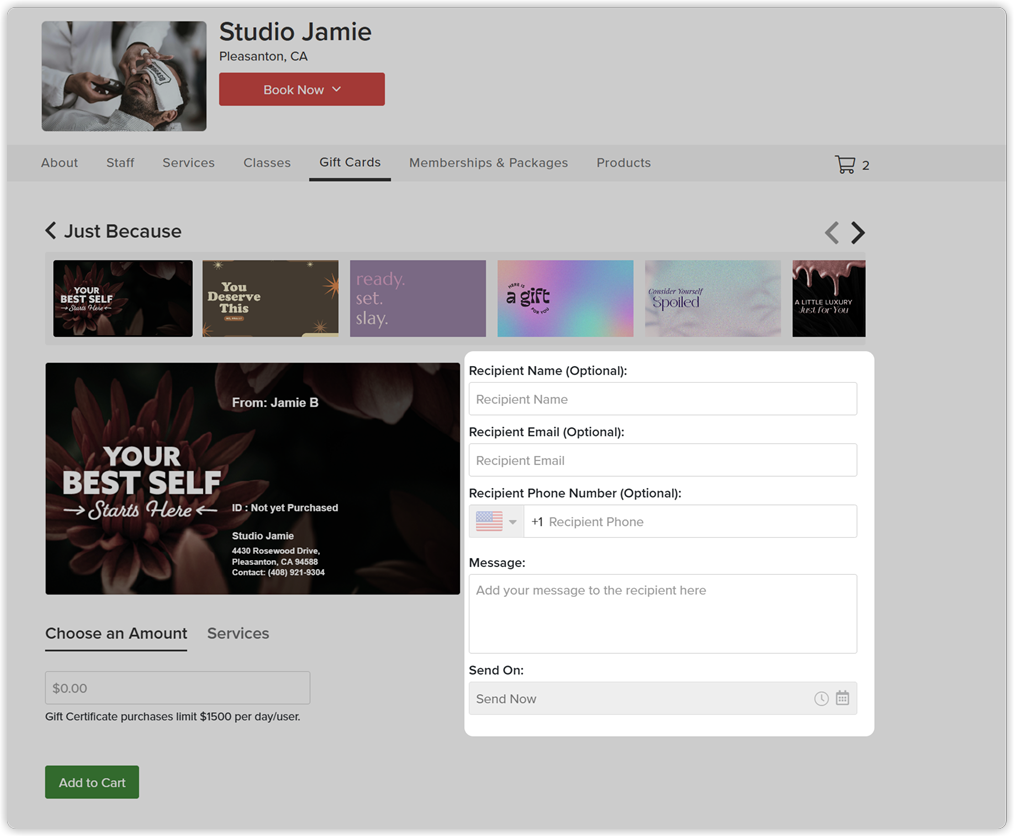Click the Recipient Name field
This screenshot has width=1015, height=838.
coord(663,399)
